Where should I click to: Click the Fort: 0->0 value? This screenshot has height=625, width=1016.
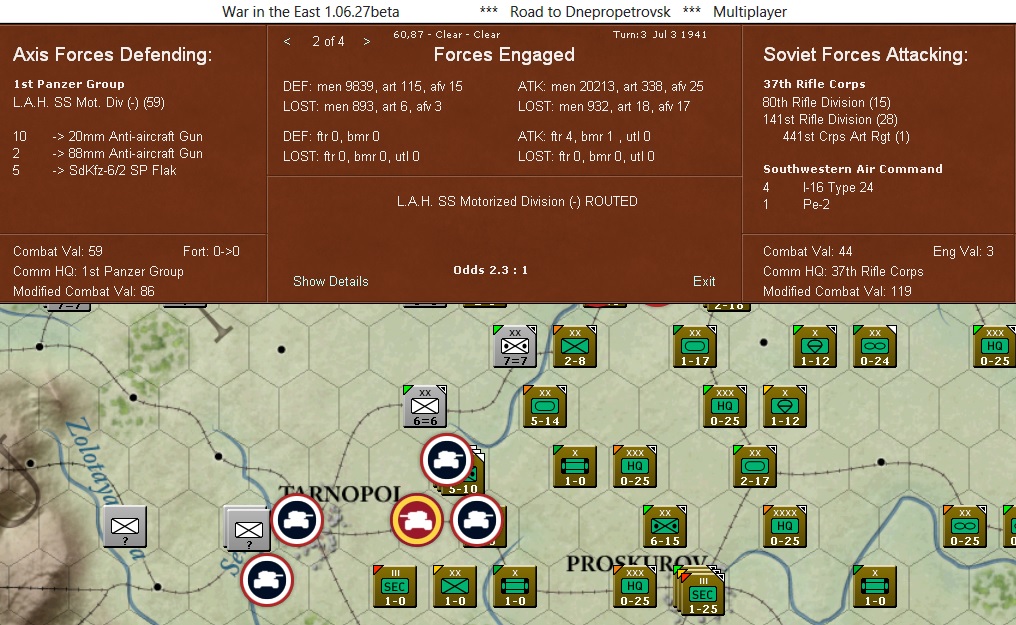pos(211,251)
